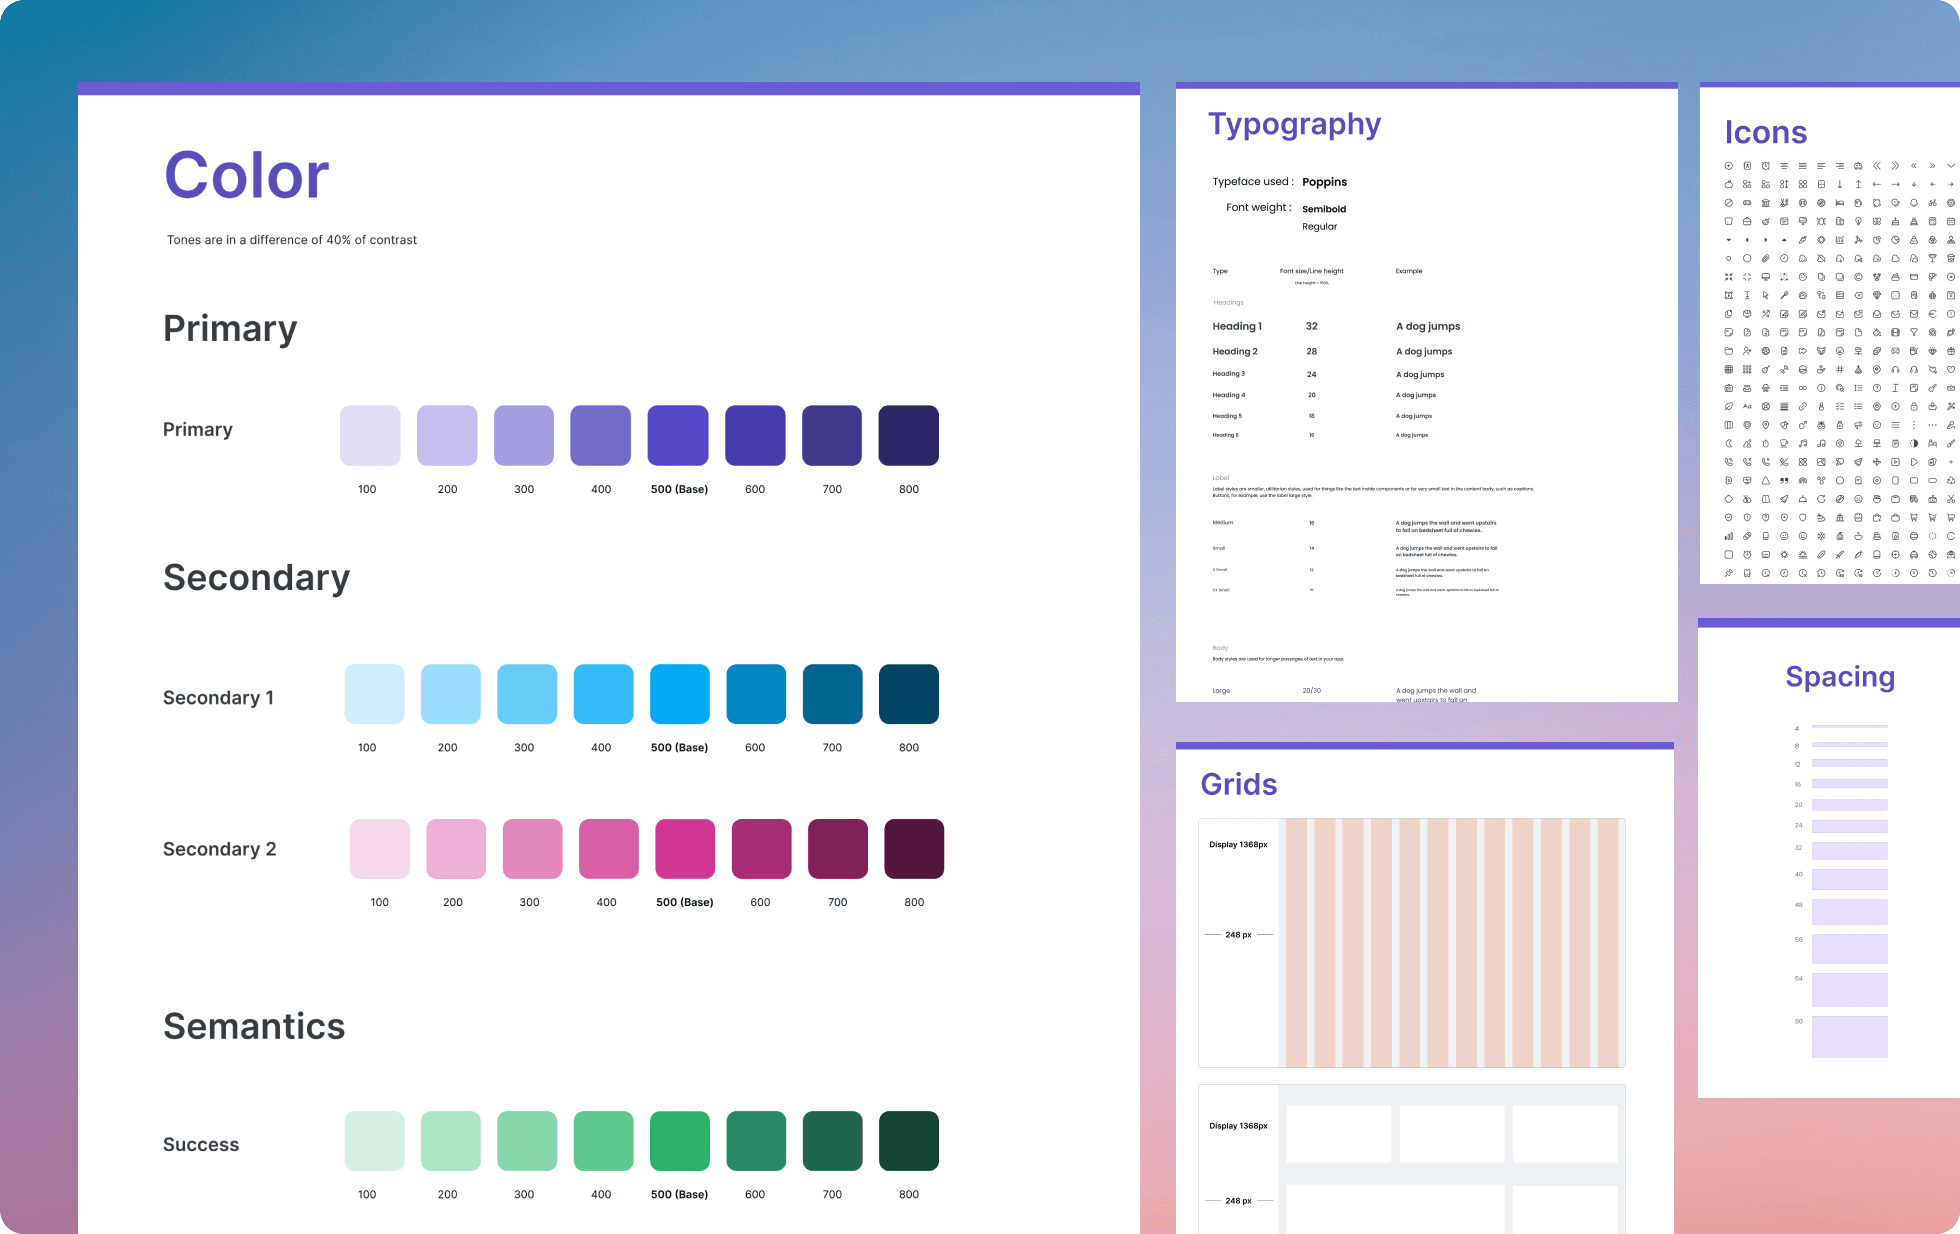Pick the Primary 100 color swatch
1960x1234 pixels.
point(370,435)
